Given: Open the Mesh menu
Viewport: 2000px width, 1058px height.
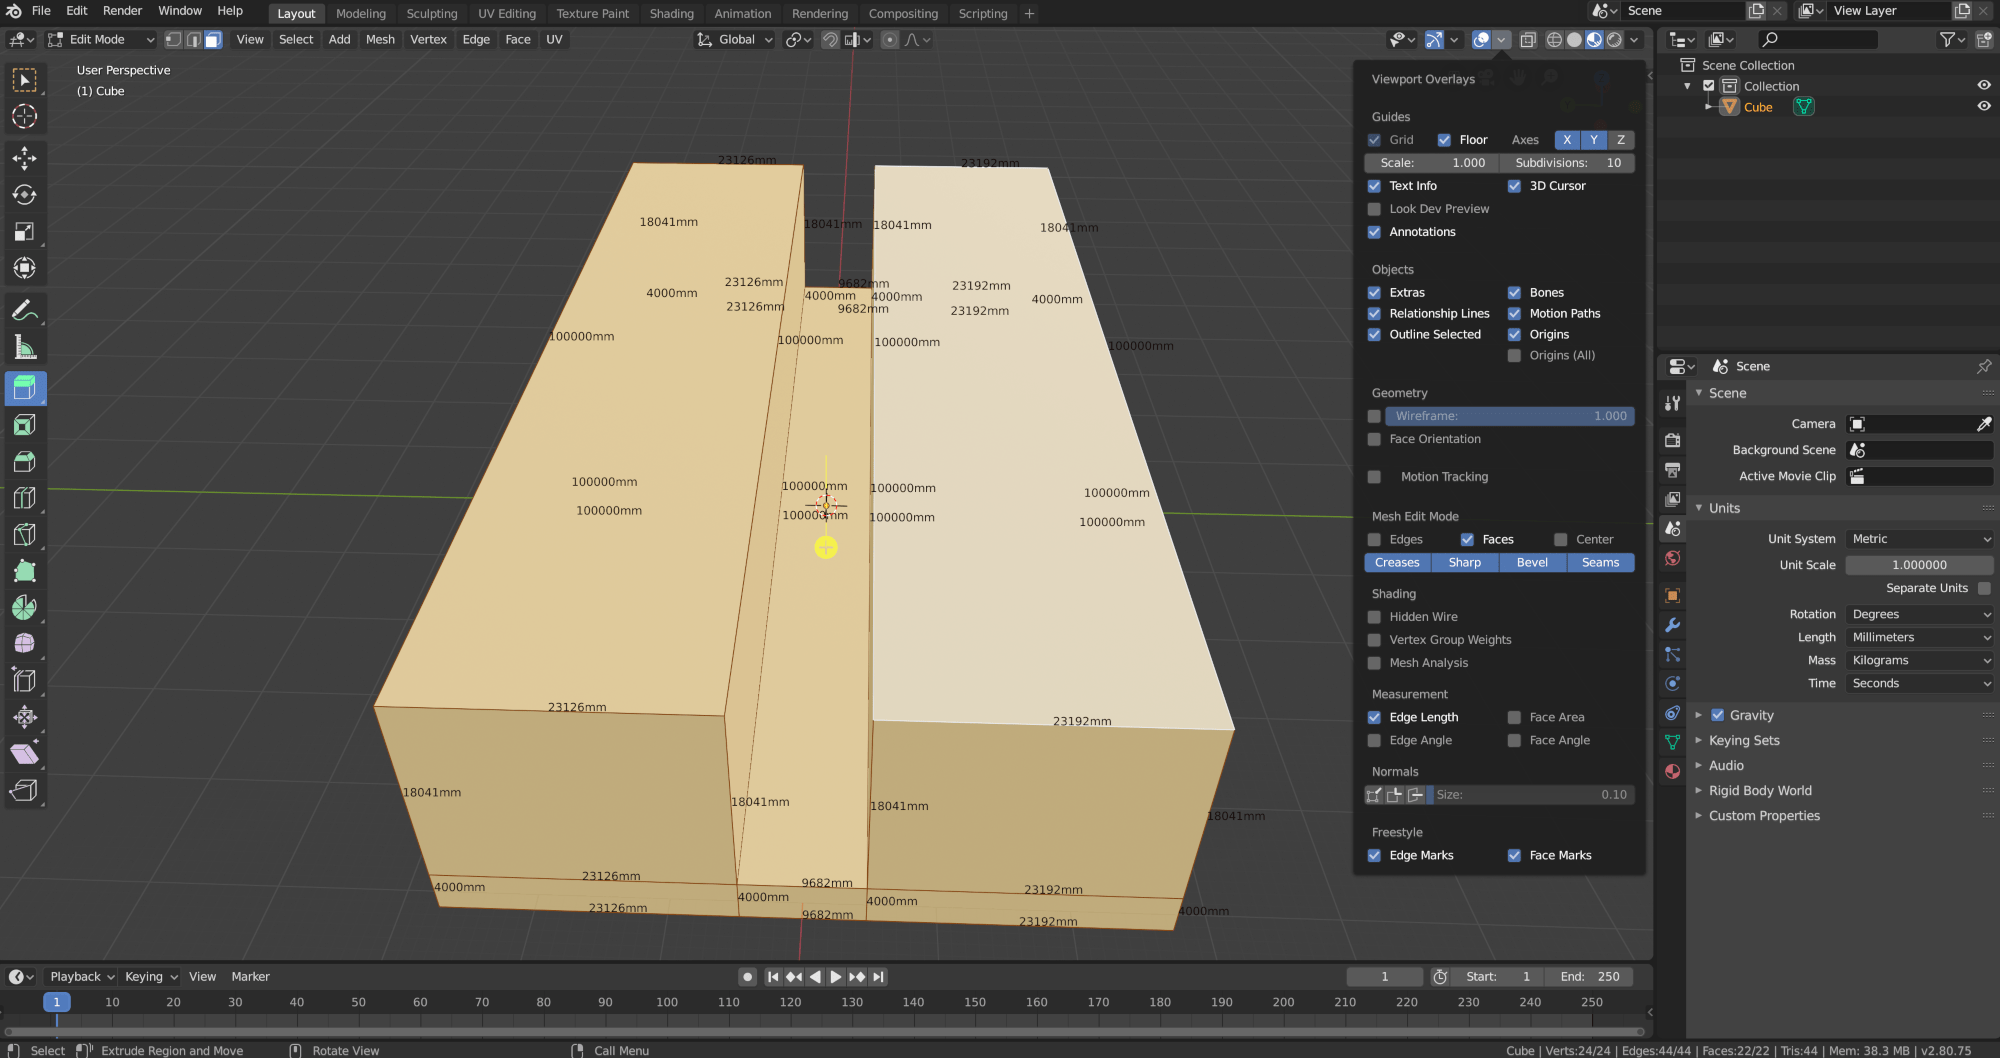Looking at the screenshot, I should pos(380,39).
